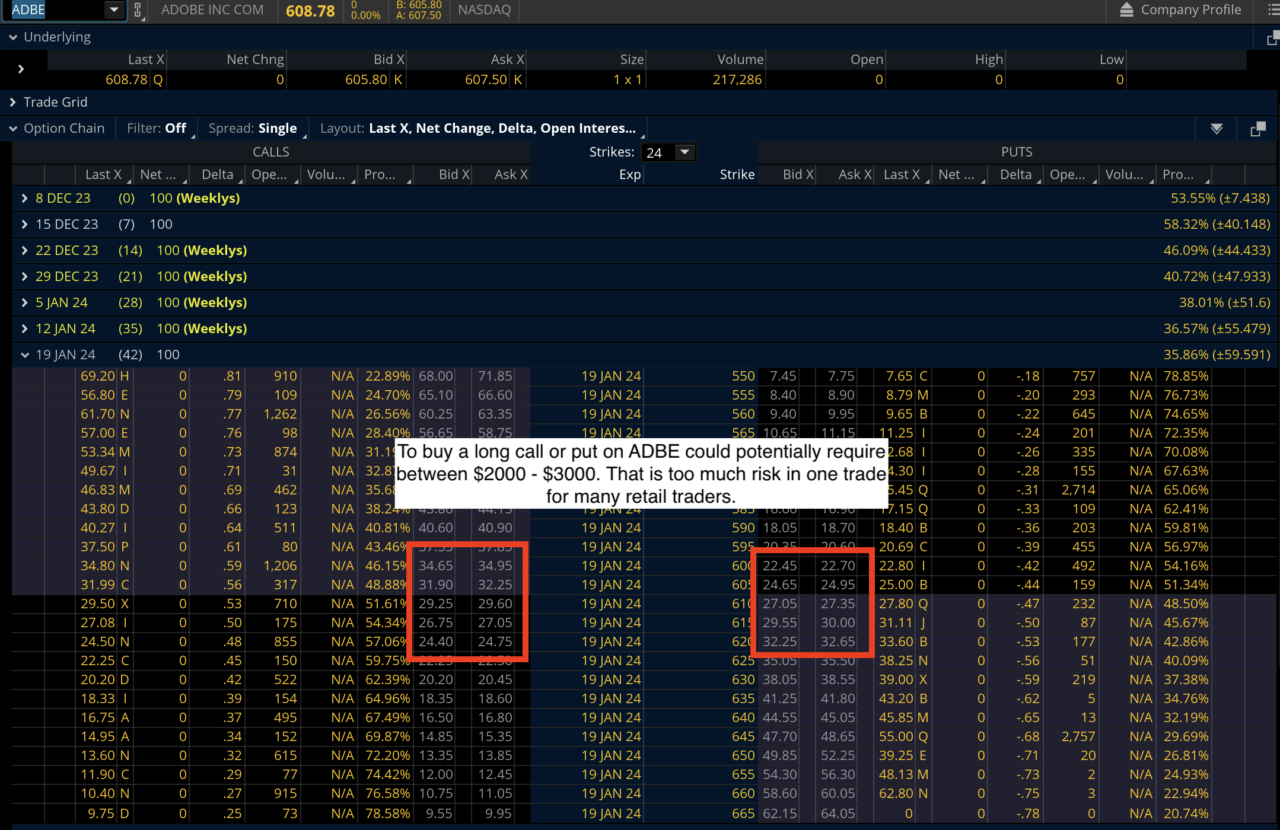Click the PUTS Delta column header
1280x830 pixels.
[x=1015, y=174]
